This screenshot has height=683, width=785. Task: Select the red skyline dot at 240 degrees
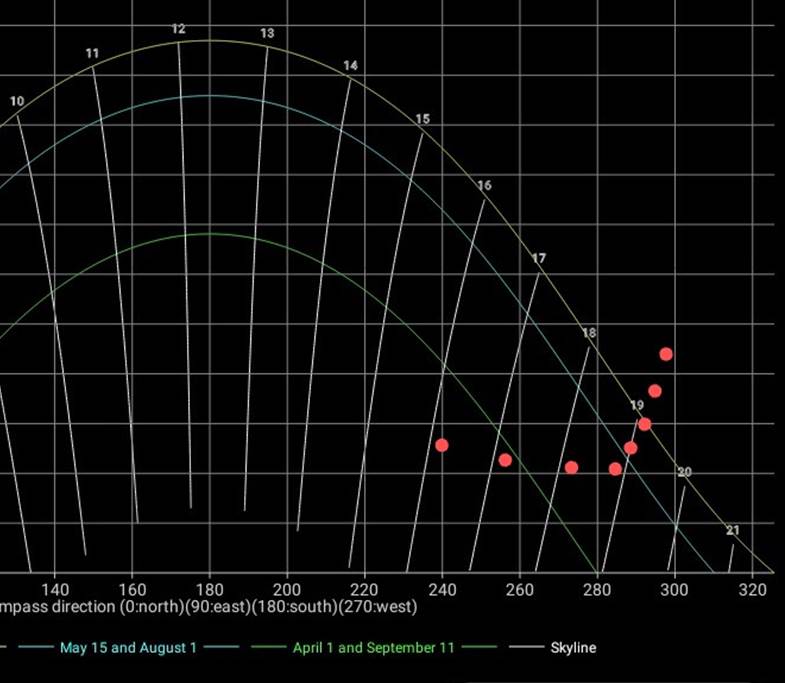[442, 445]
